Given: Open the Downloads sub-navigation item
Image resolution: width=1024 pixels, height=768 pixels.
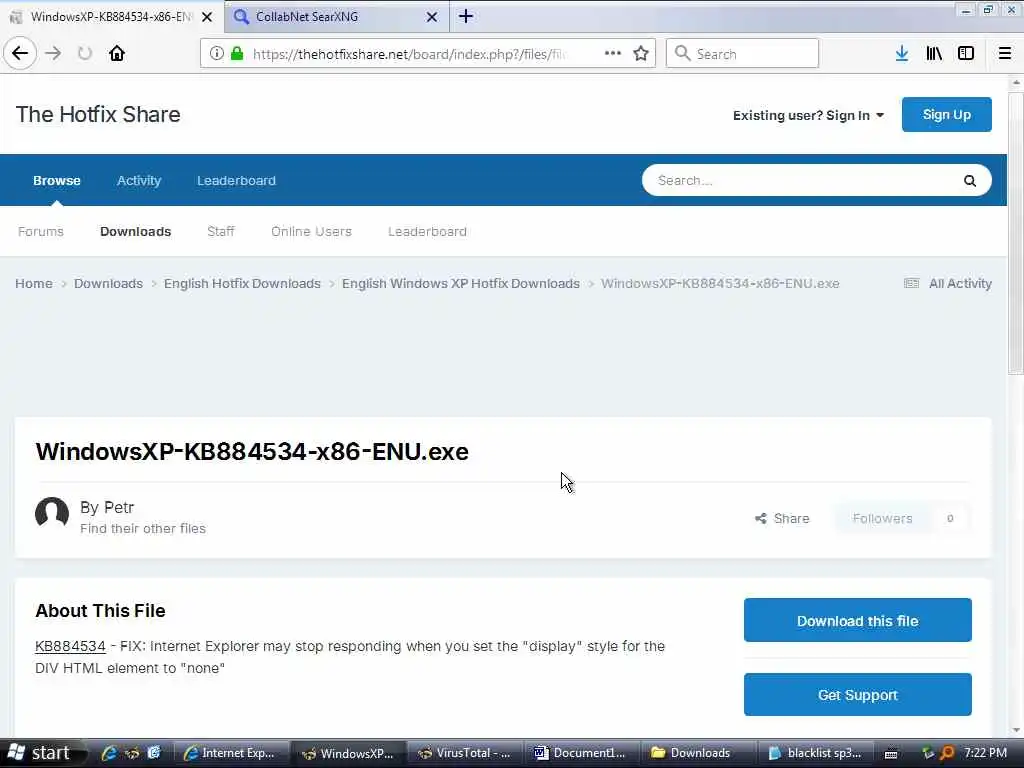Looking at the screenshot, I should coord(136,232).
